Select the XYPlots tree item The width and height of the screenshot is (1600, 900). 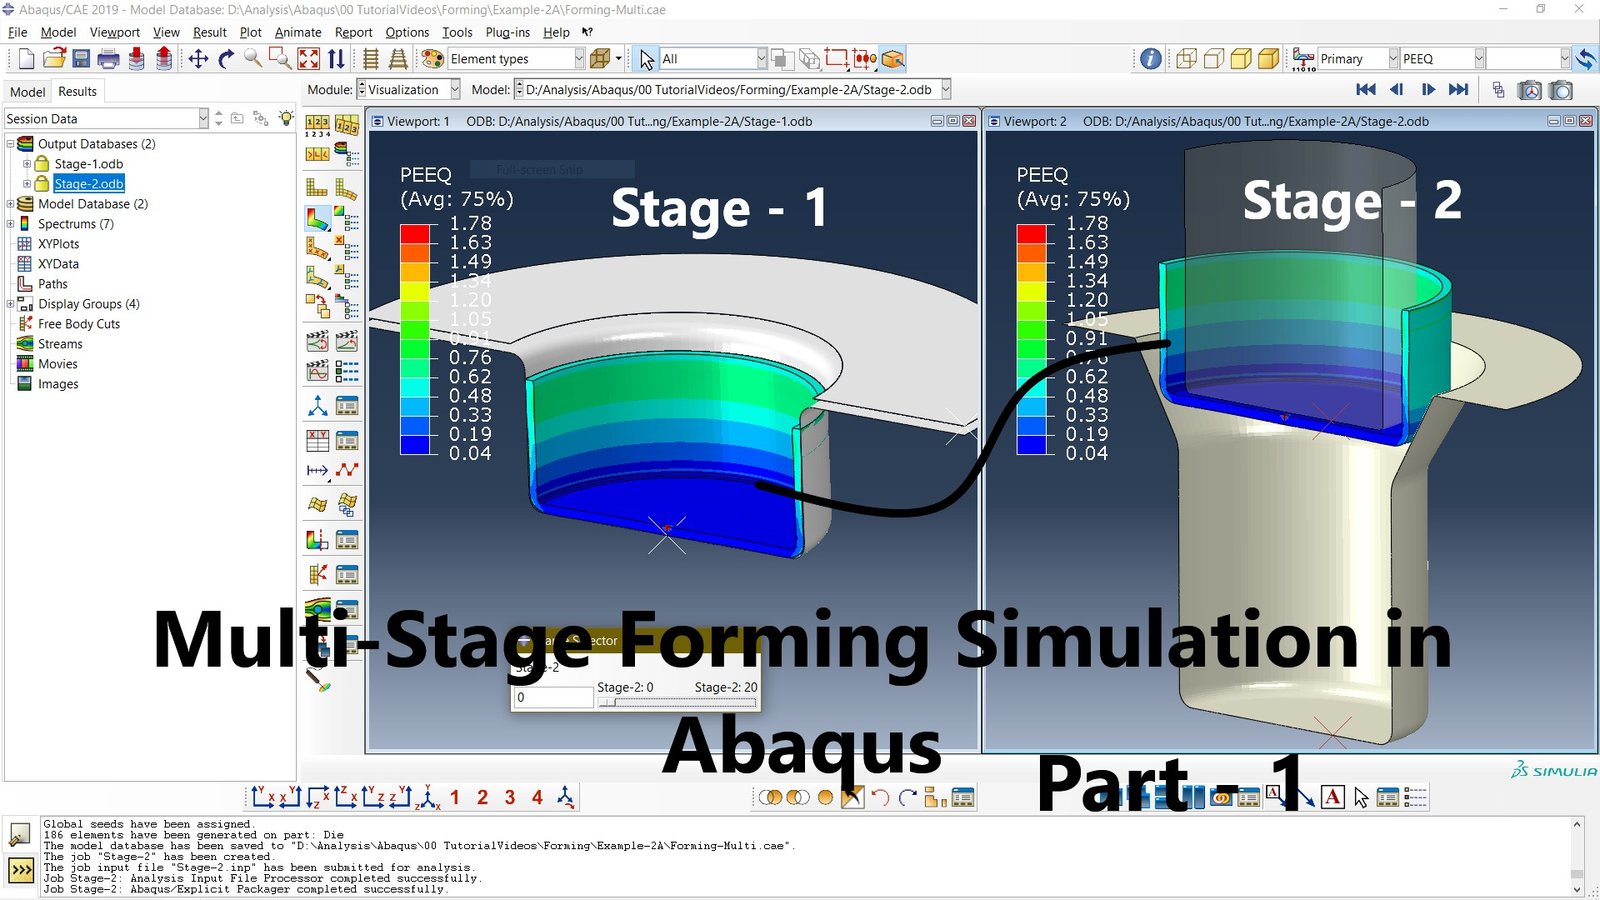click(x=58, y=244)
